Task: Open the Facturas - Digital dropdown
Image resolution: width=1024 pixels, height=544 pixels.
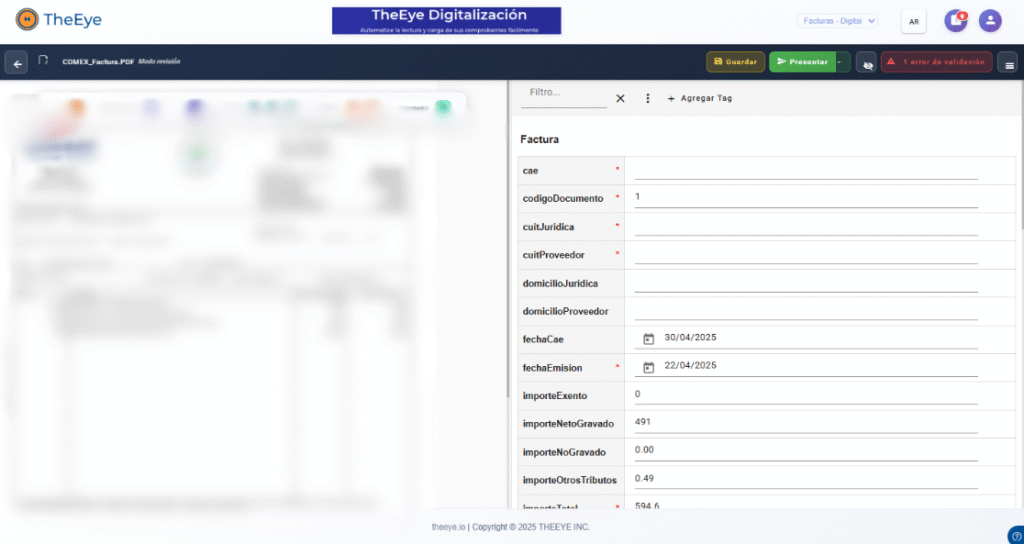Action: tap(837, 20)
